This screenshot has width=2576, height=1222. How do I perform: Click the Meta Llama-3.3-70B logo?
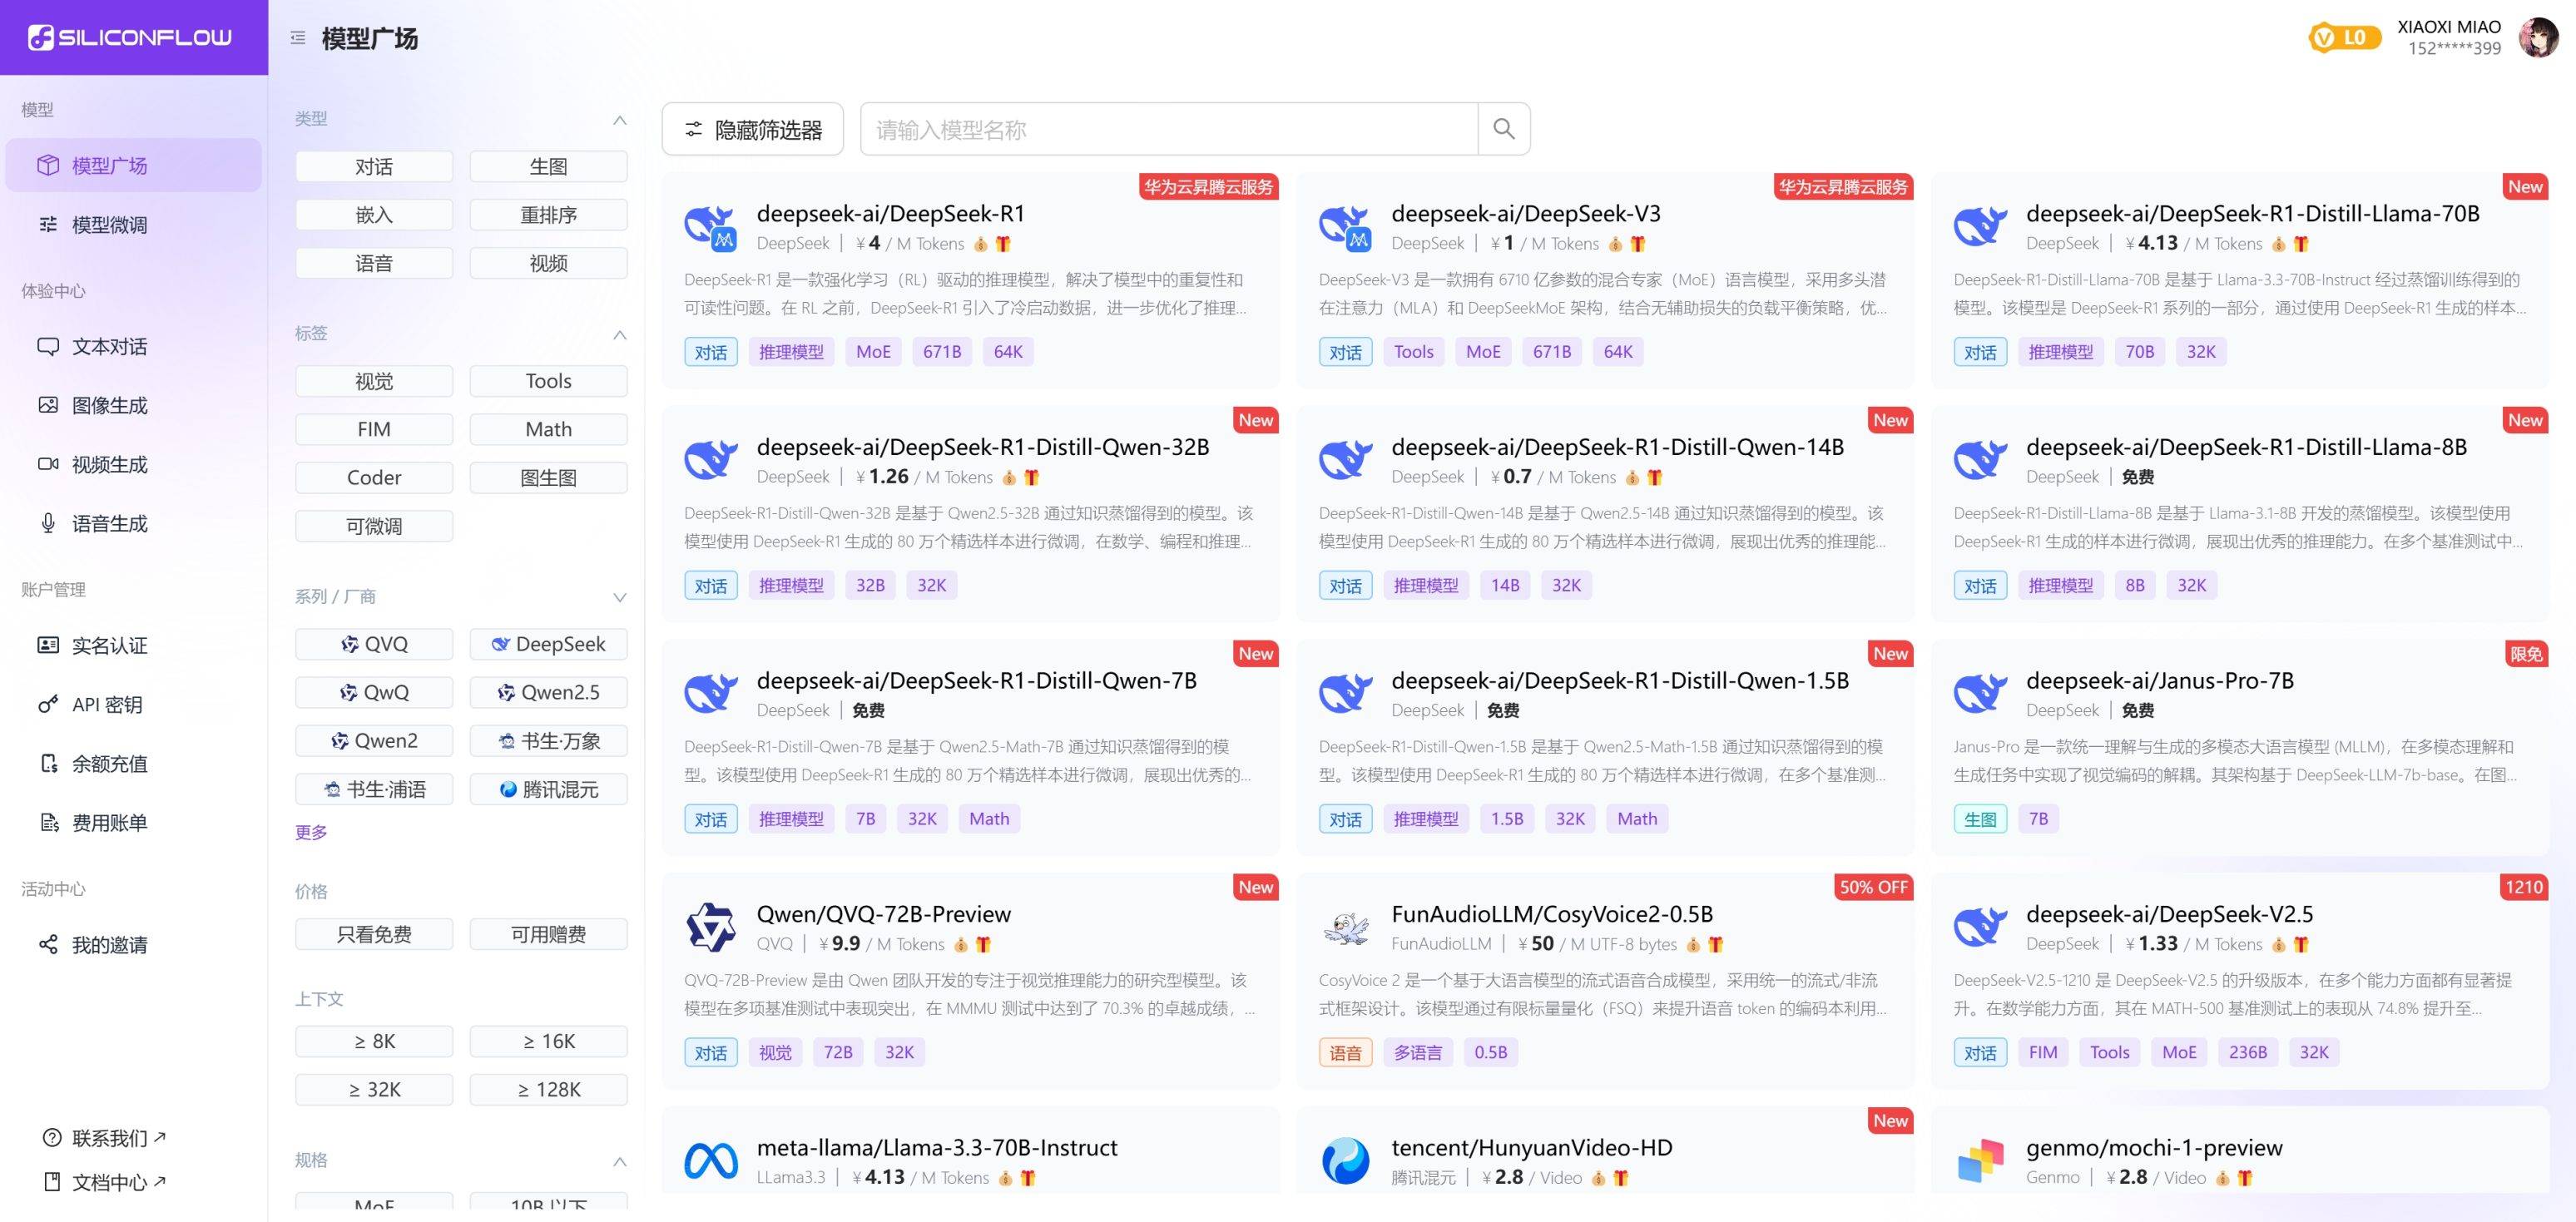pos(710,1161)
